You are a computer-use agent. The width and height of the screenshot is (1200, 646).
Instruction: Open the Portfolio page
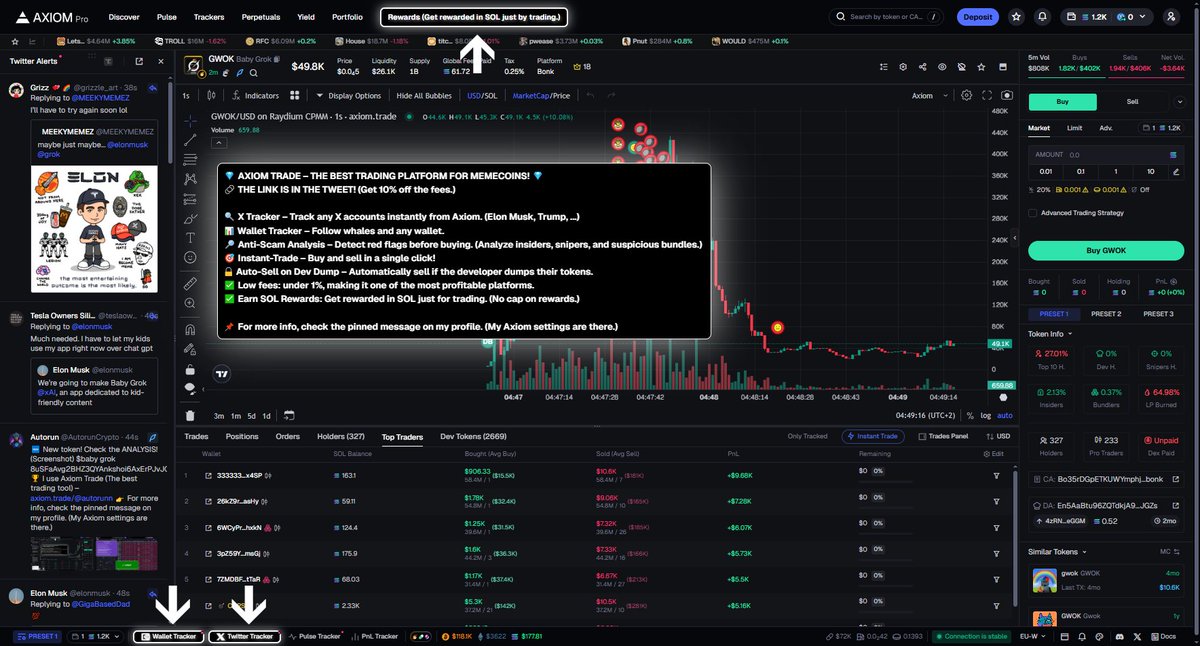click(x=347, y=17)
